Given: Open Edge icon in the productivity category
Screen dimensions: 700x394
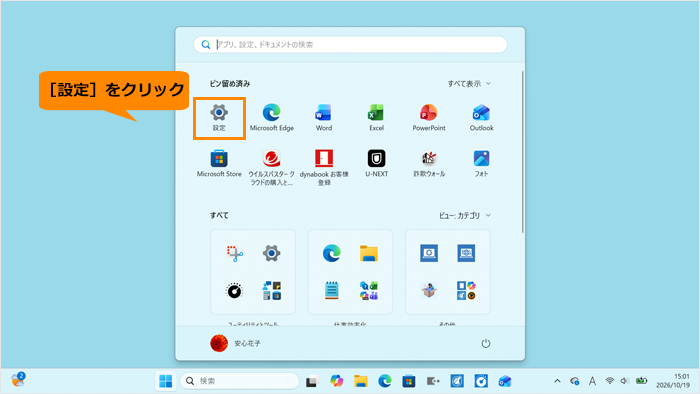Looking at the screenshot, I should [332, 253].
